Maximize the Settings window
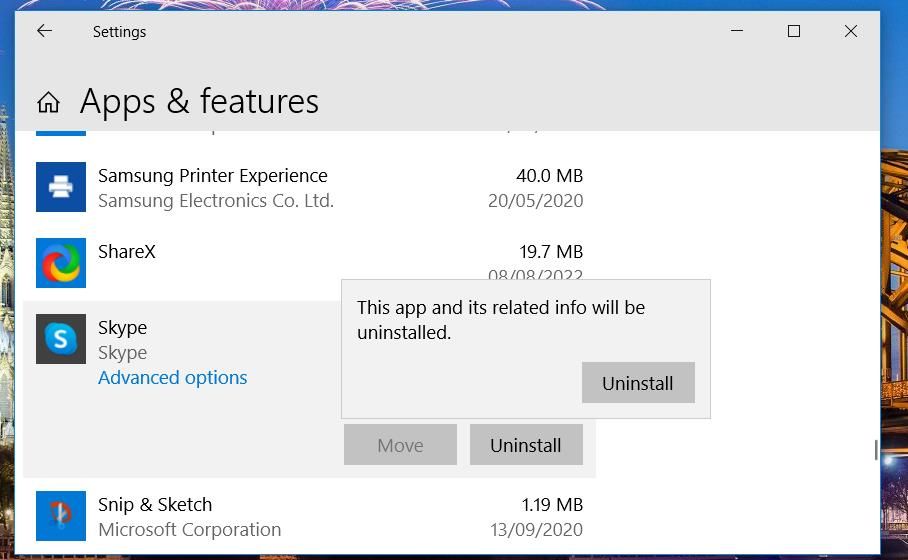Image resolution: width=908 pixels, height=560 pixels. [x=794, y=31]
